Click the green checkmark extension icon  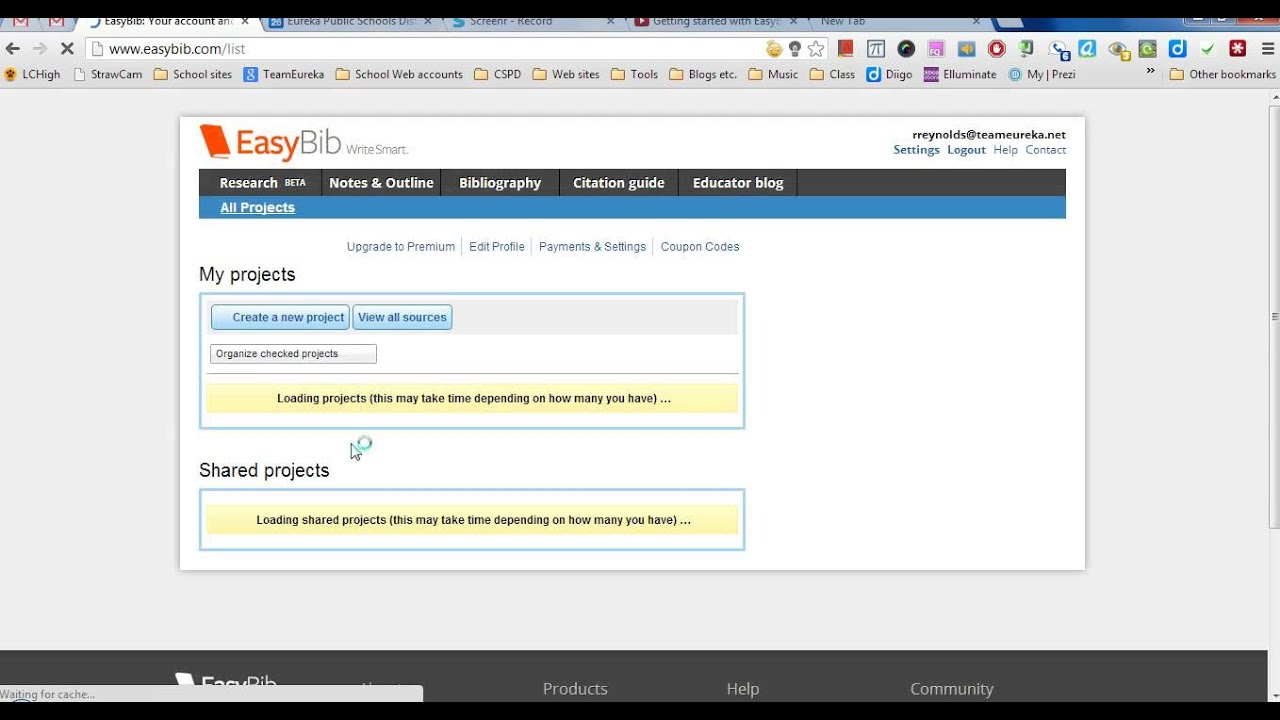click(1208, 48)
